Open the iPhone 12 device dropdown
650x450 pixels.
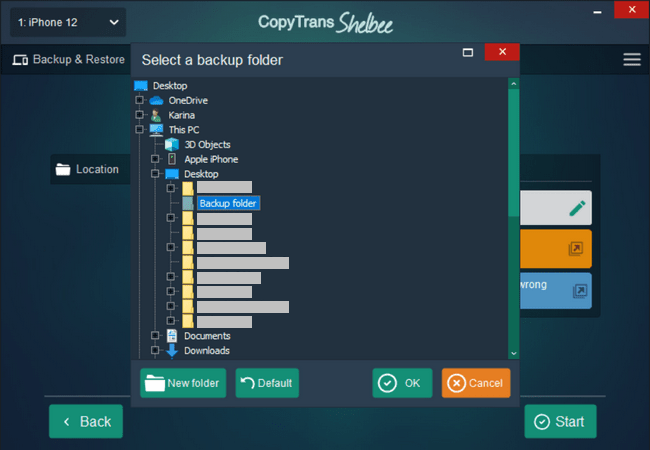click(68, 22)
